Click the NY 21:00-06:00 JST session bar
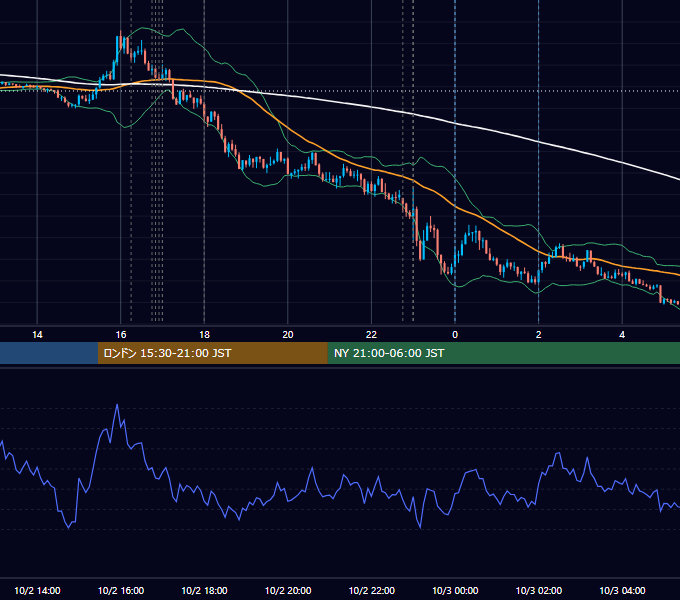Screen dimensions: 680x600 click(503, 353)
